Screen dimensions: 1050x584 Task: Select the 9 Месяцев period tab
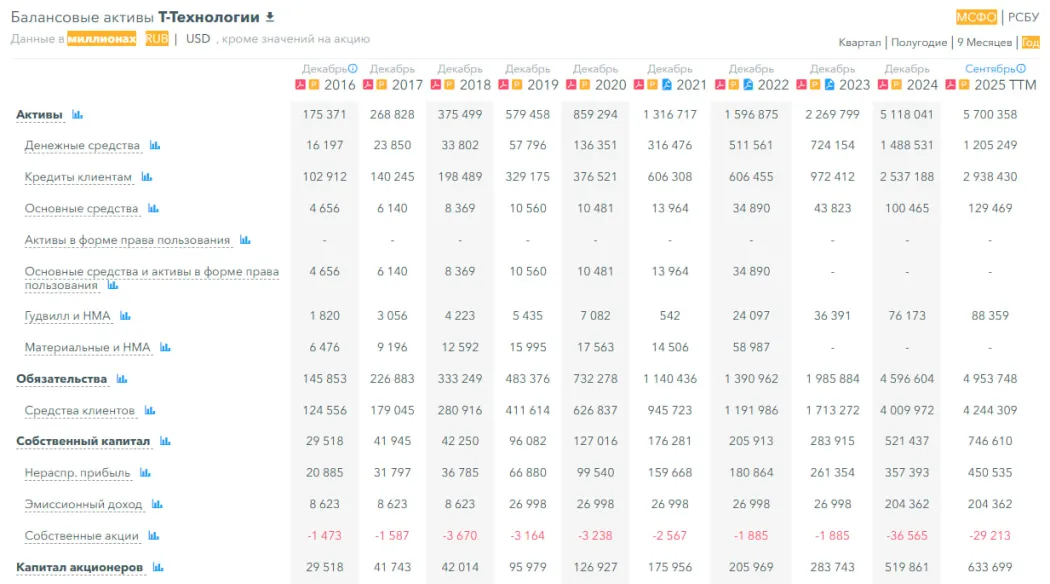(x=984, y=43)
